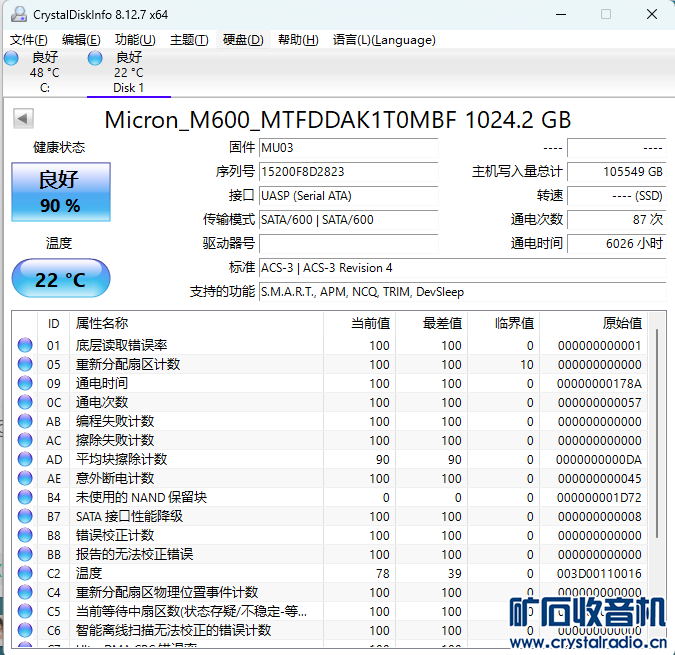Select the 意外断电计数 row
This screenshot has width=675, height=655.
point(329,478)
